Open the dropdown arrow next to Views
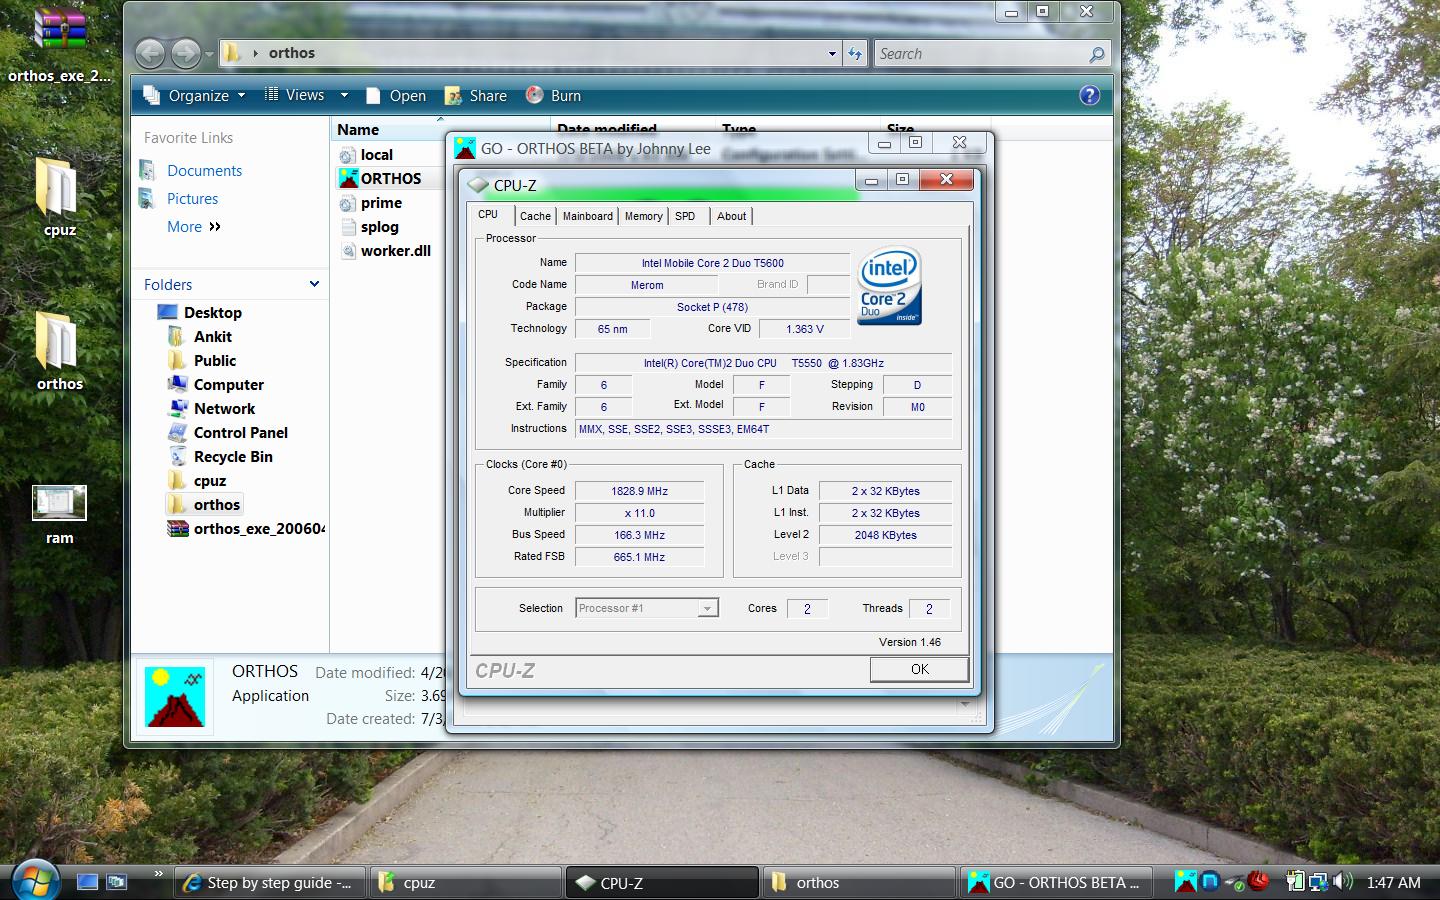 click(x=344, y=95)
